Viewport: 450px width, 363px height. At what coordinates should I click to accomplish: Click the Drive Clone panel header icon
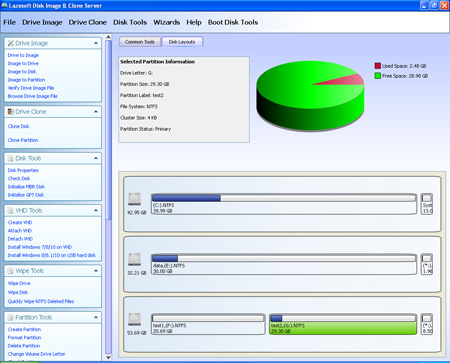coord(11,112)
